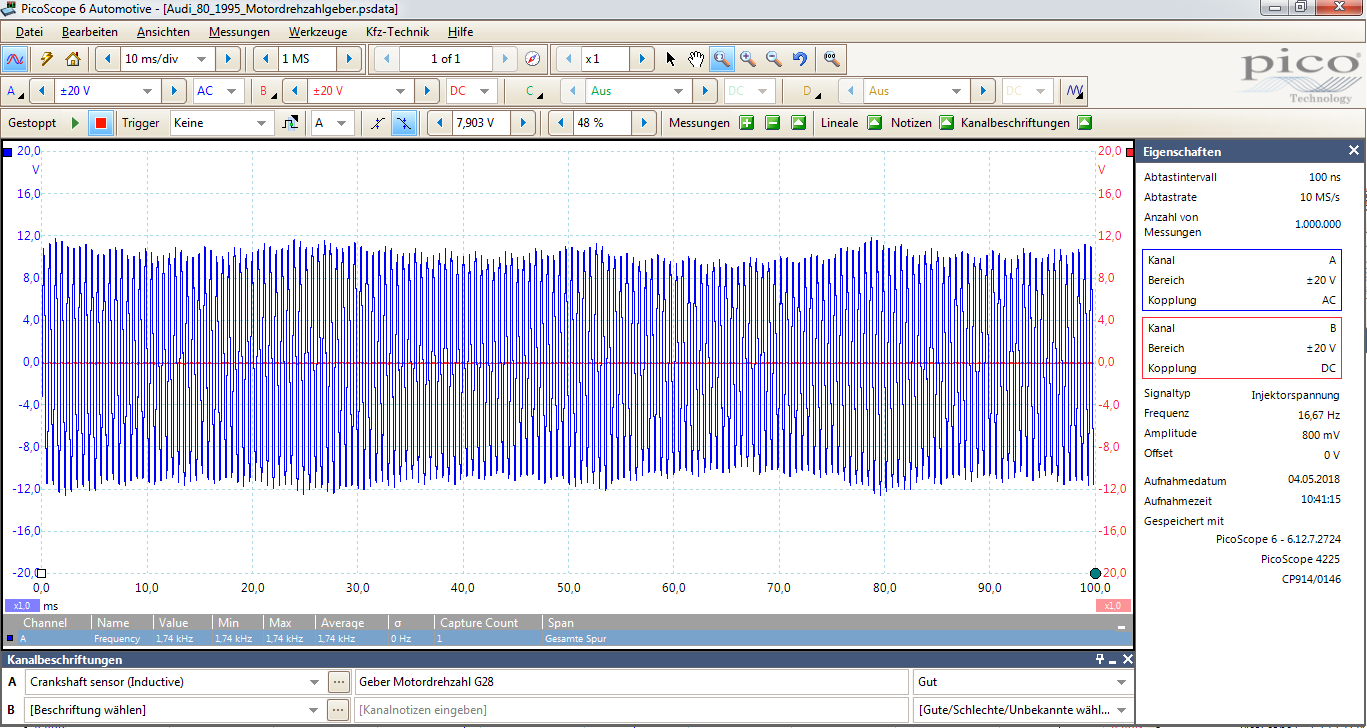Open the math channels waveform icon

pyautogui.click(x=1075, y=91)
